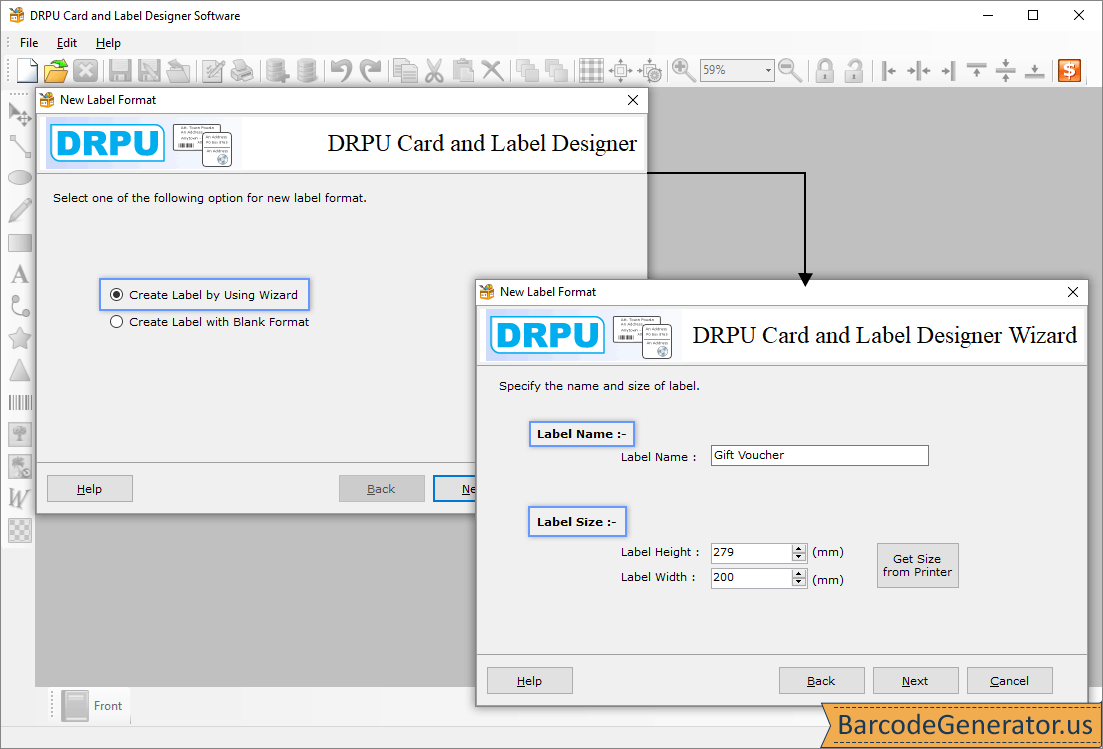Click the Label Name text field
This screenshot has height=749, width=1103.
point(820,455)
